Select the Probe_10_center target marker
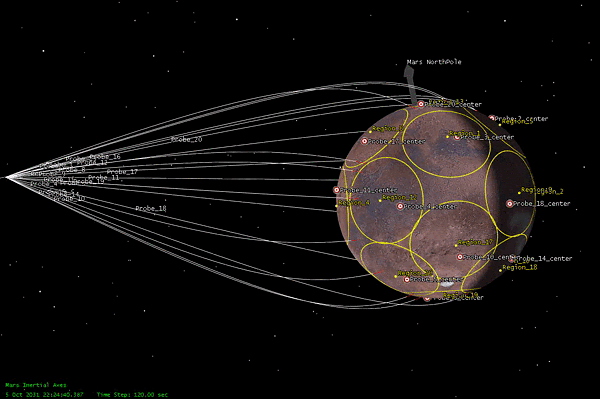The width and height of the screenshot is (600, 399). click(x=460, y=257)
